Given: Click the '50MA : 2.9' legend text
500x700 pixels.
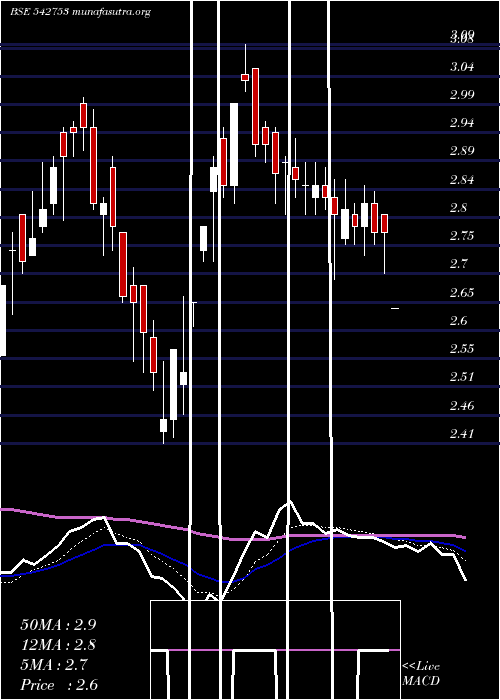Looking at the screenshot, I should tap(58, 624).
